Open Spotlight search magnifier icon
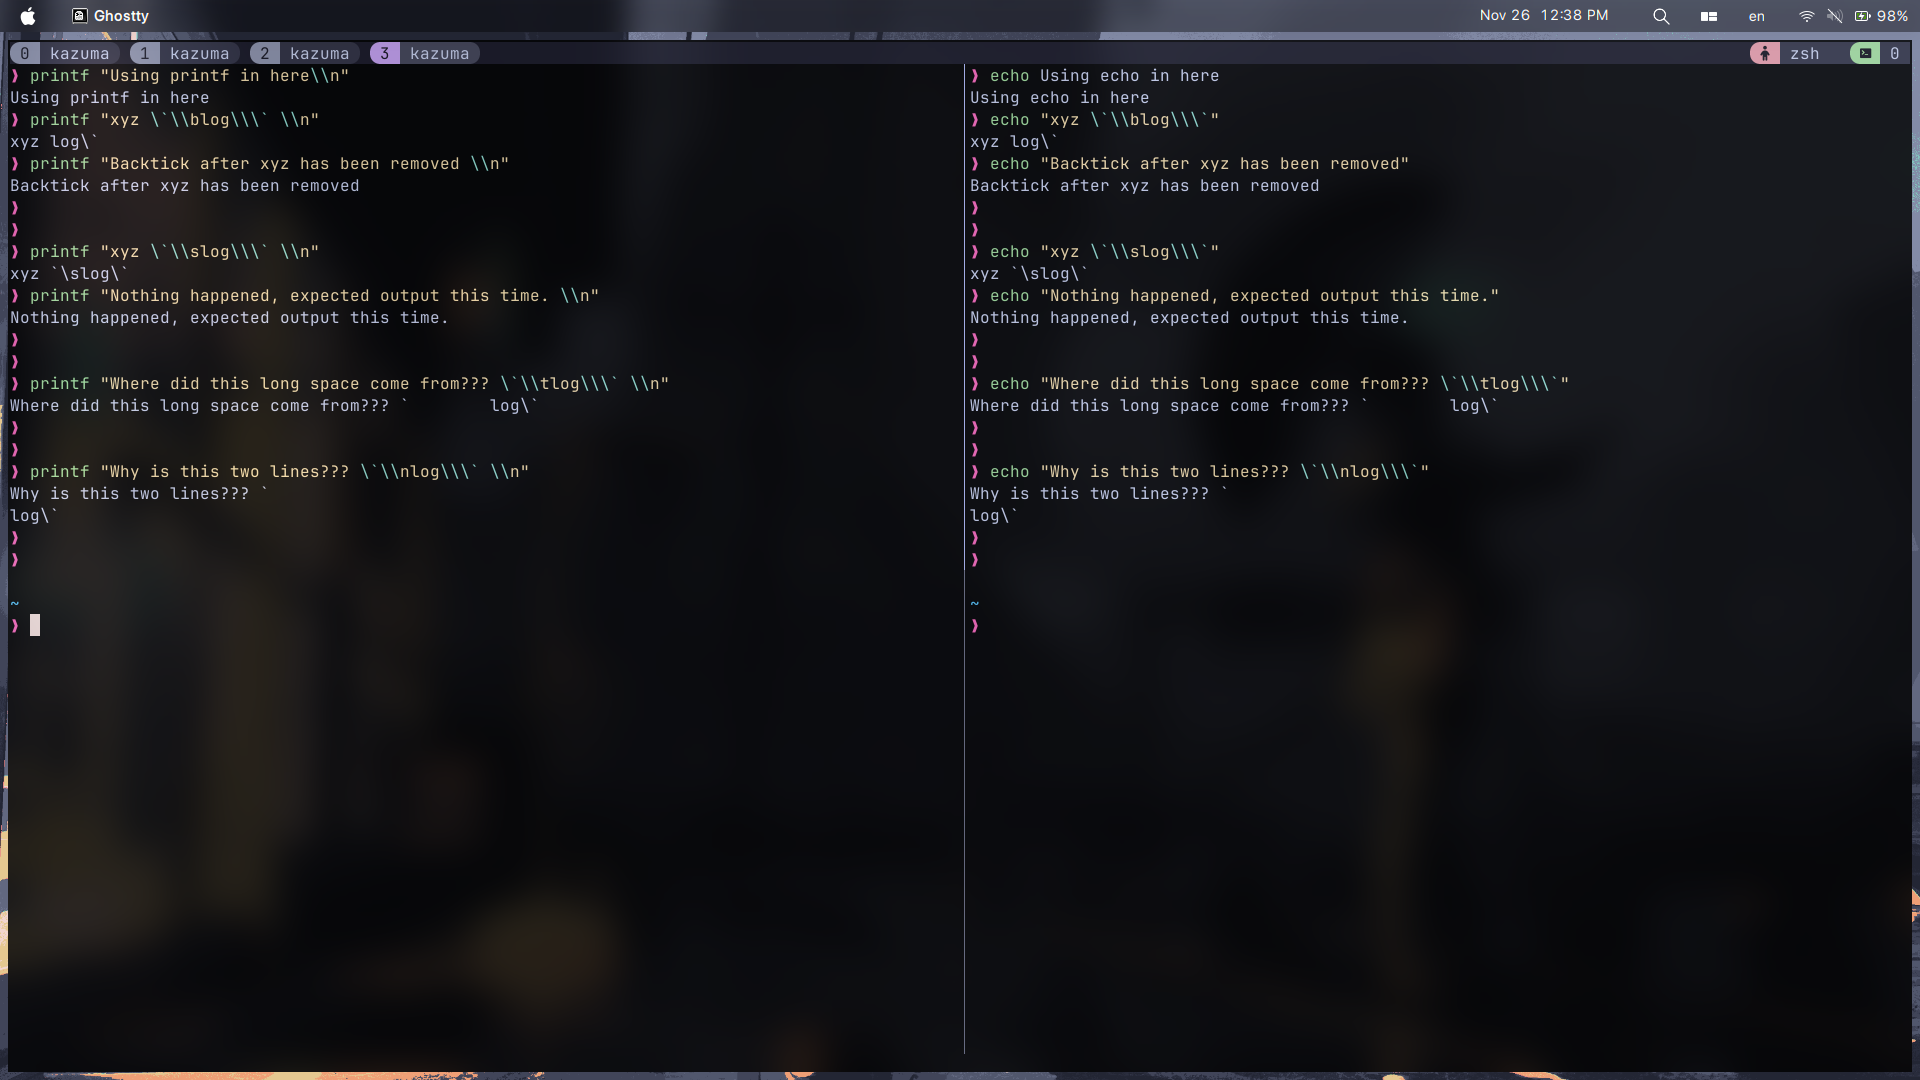Image resolution: width=1920 pixels, height=1080 pixels. click(x=1661, y=16)
